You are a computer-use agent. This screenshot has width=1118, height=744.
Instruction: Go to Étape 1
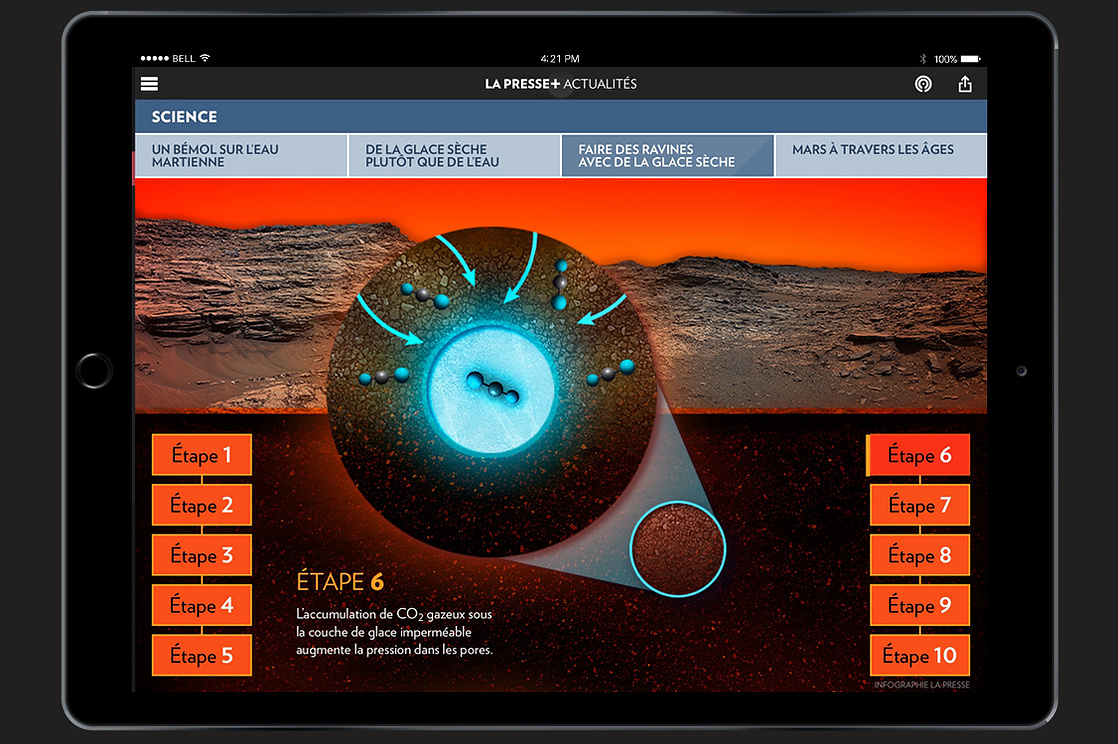[x=202, y=454]
